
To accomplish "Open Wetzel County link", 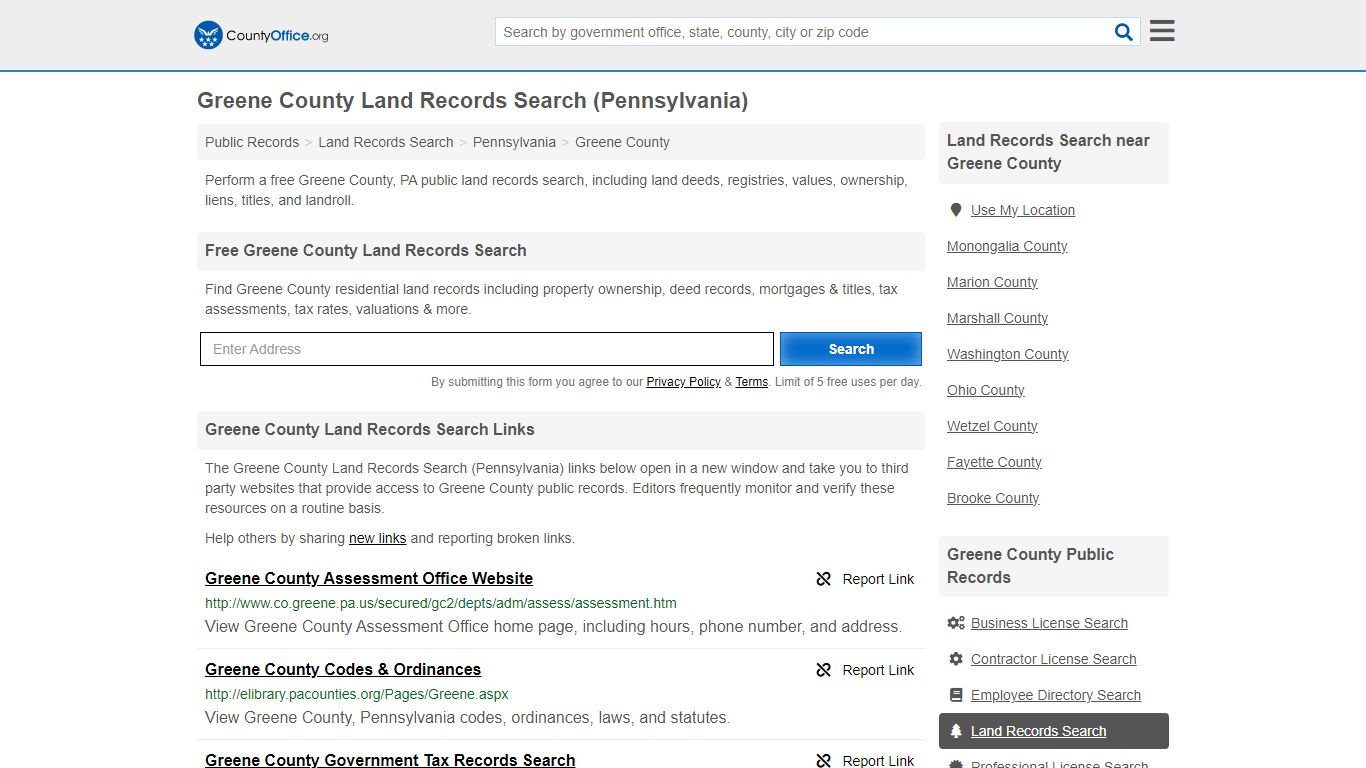I will point(992,426).
